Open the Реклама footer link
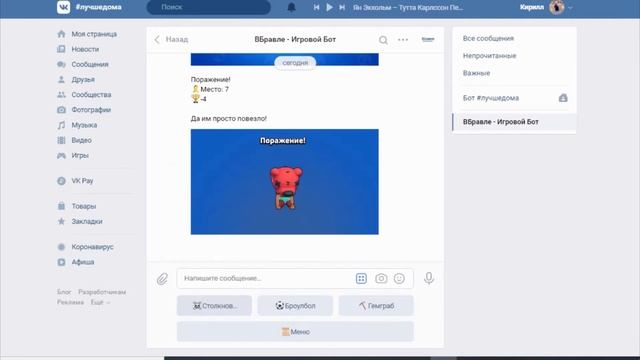Image resolution: width=640 pixels, height=360 pixels. pos(71,302)
